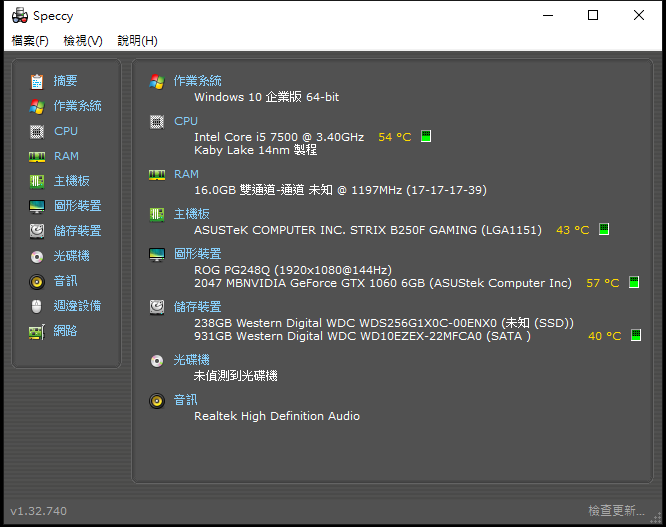Open the 作業系統 heading link in summary
This screenshot has width=666, height=527.
[x=198, y=81]
